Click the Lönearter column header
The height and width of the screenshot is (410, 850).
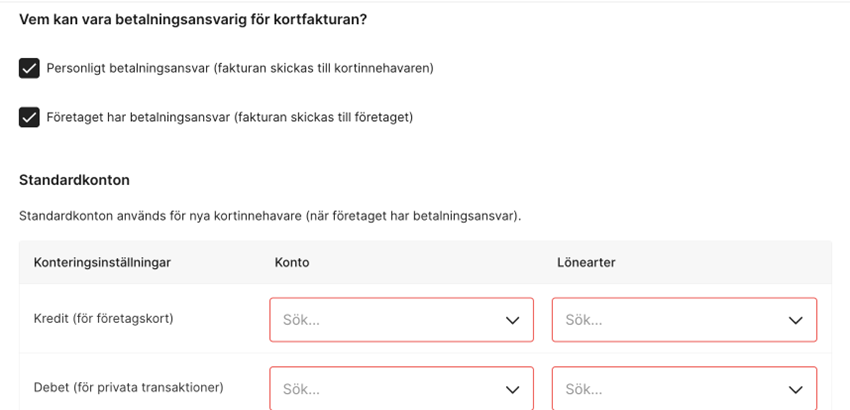586,262
